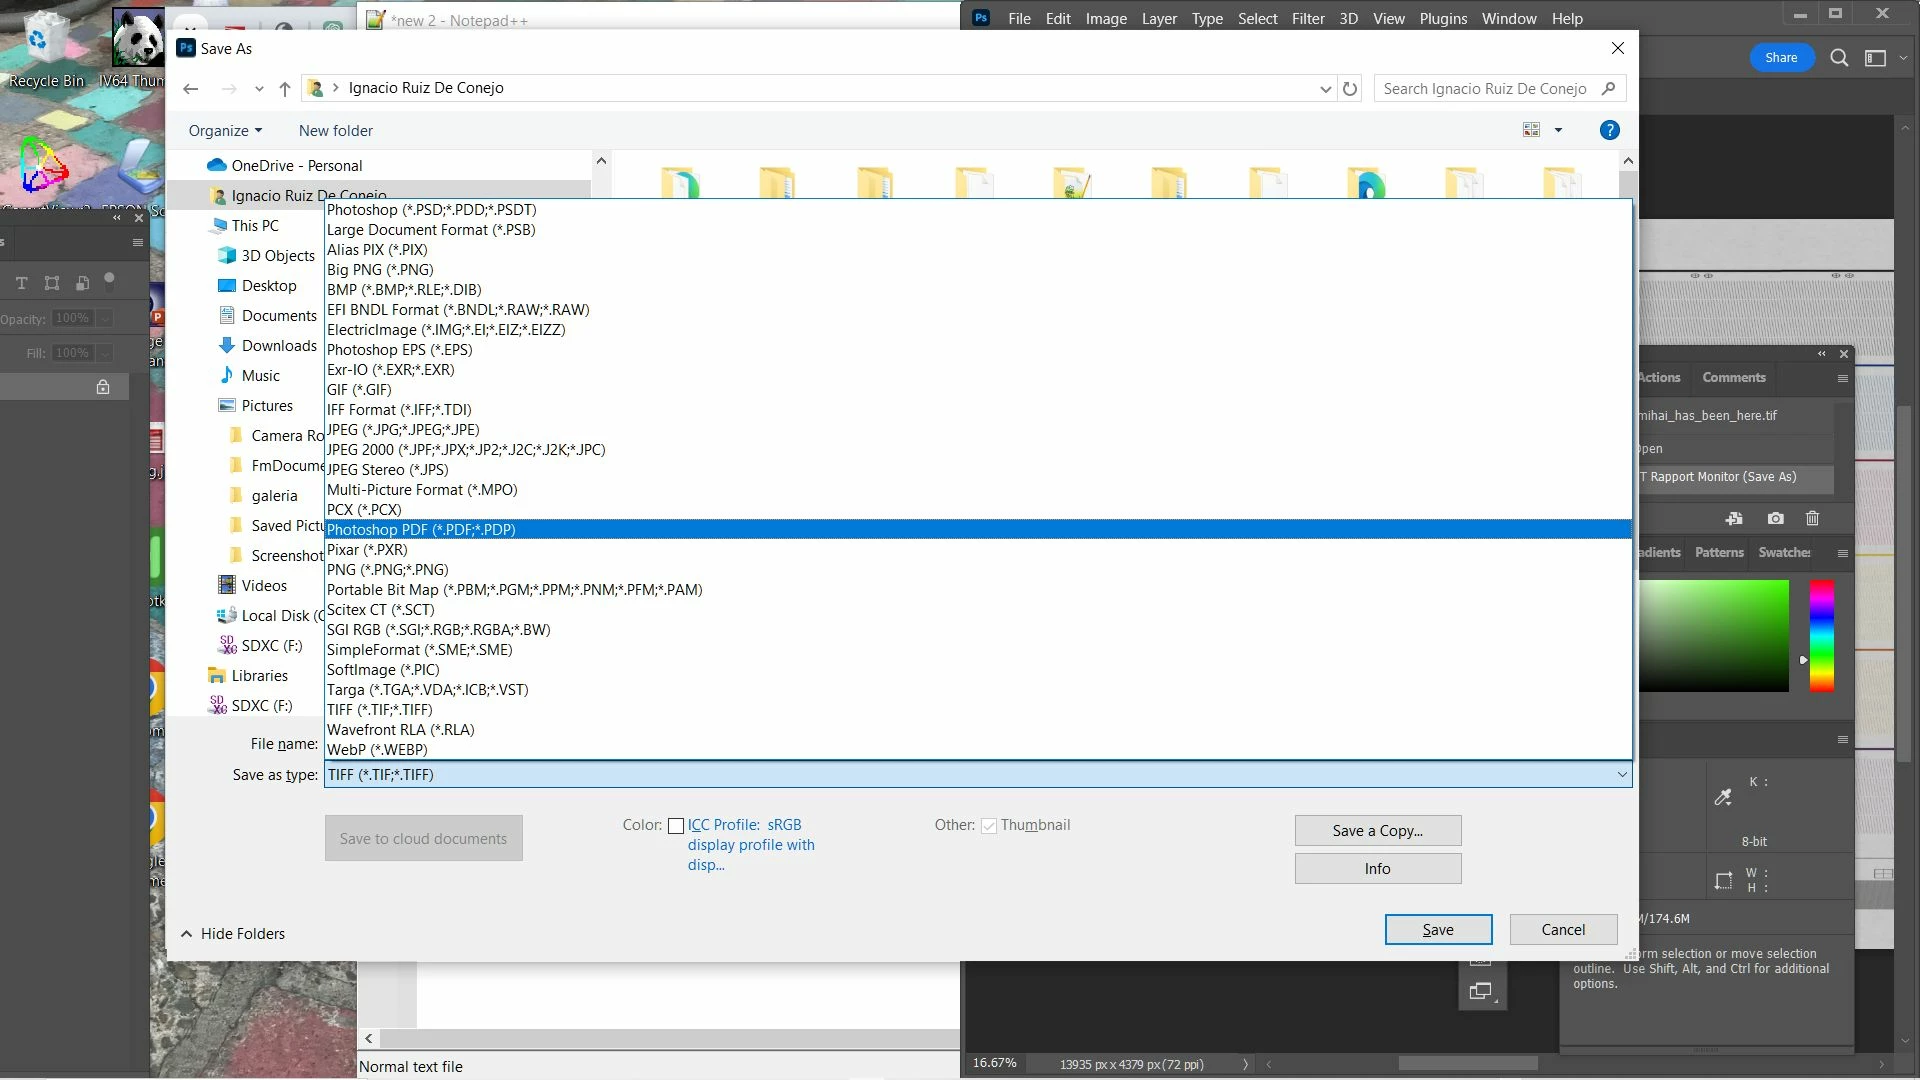This screenshot has height=1080, width=1920.
Task: Select Photoshop PDF format from list
Action: click(421, 530)
